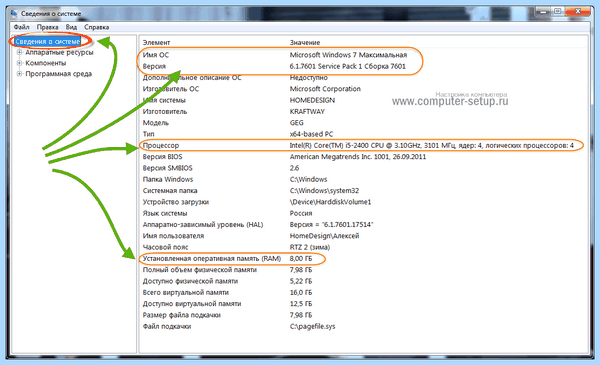
Task: Expand the Программная среда node
Action: [20, 74]
